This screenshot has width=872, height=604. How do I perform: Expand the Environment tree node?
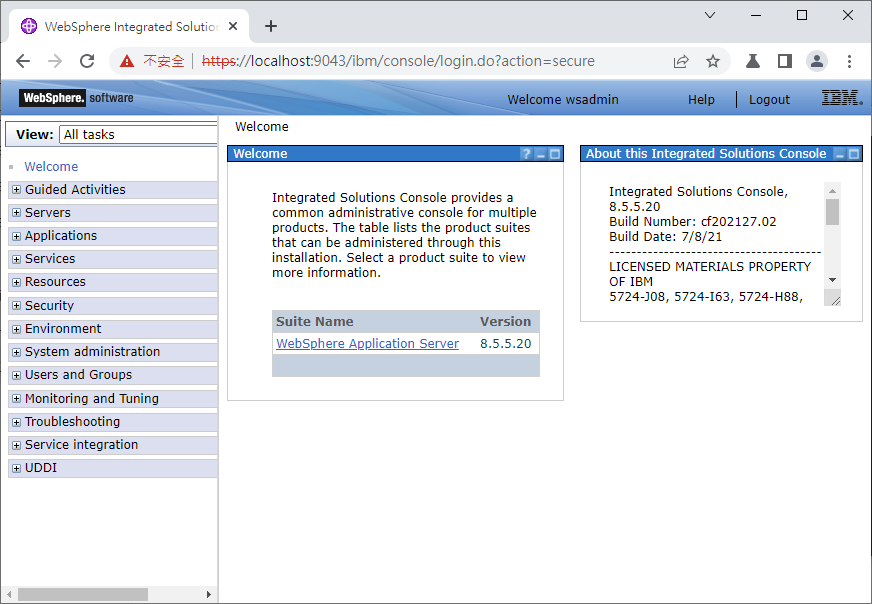[17, 329]
